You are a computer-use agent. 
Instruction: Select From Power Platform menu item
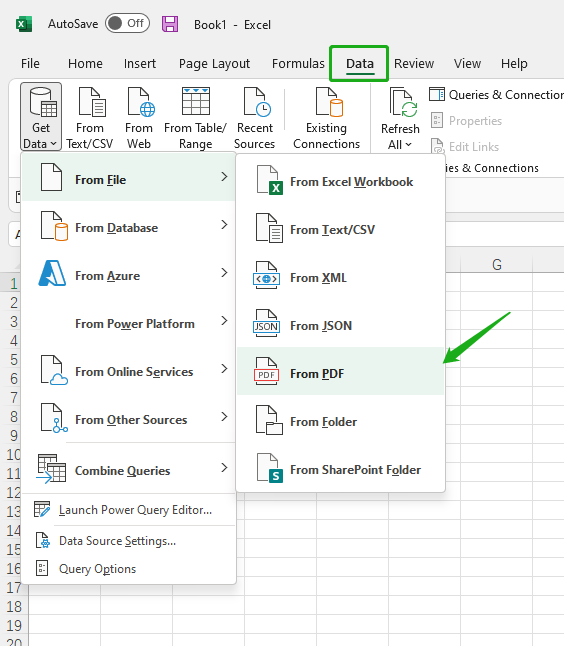click(x=128, y=324)
